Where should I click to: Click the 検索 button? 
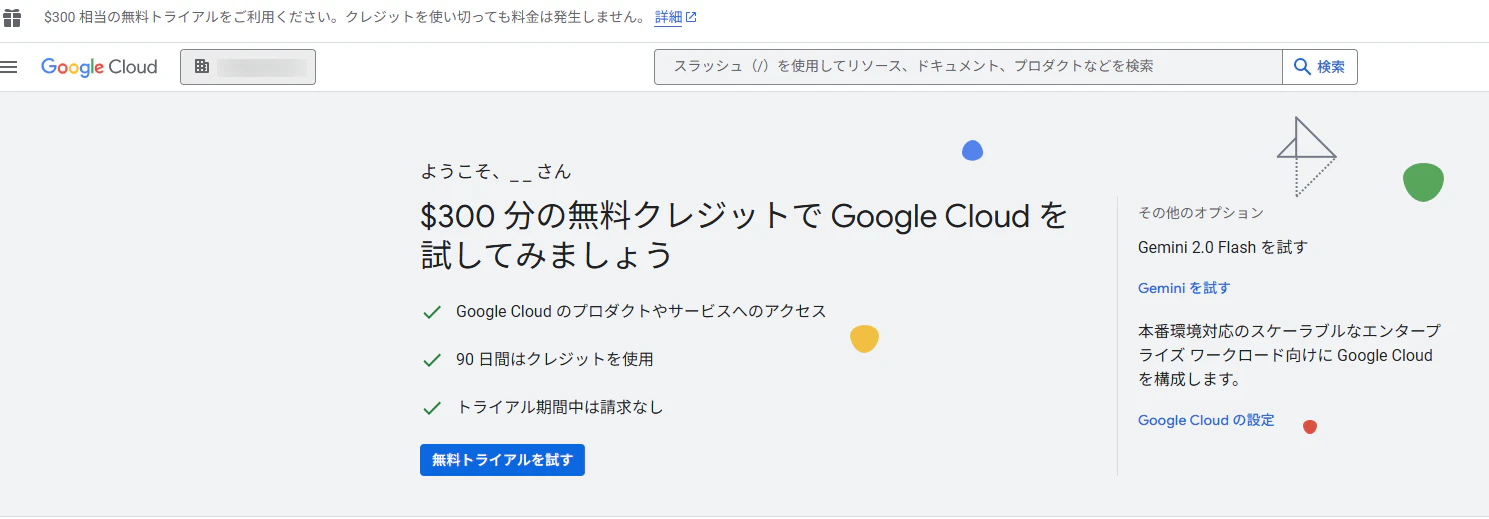pyautogui.click(x=1320, y=67)
